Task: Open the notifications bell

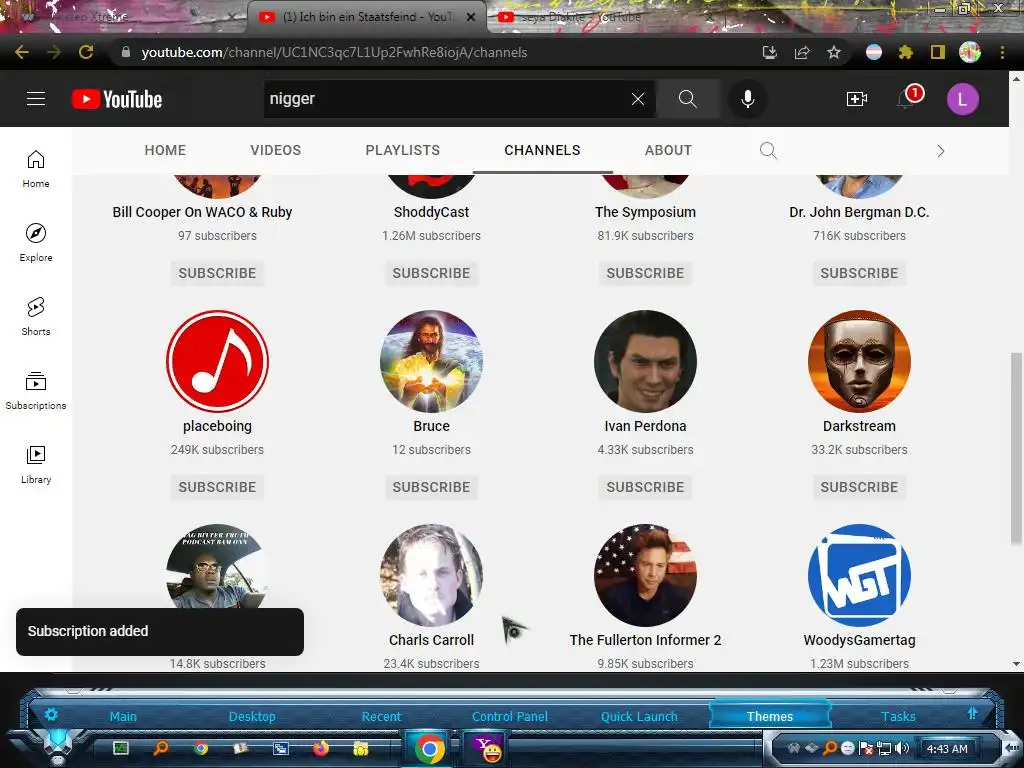Action: (x=906, y=99)
